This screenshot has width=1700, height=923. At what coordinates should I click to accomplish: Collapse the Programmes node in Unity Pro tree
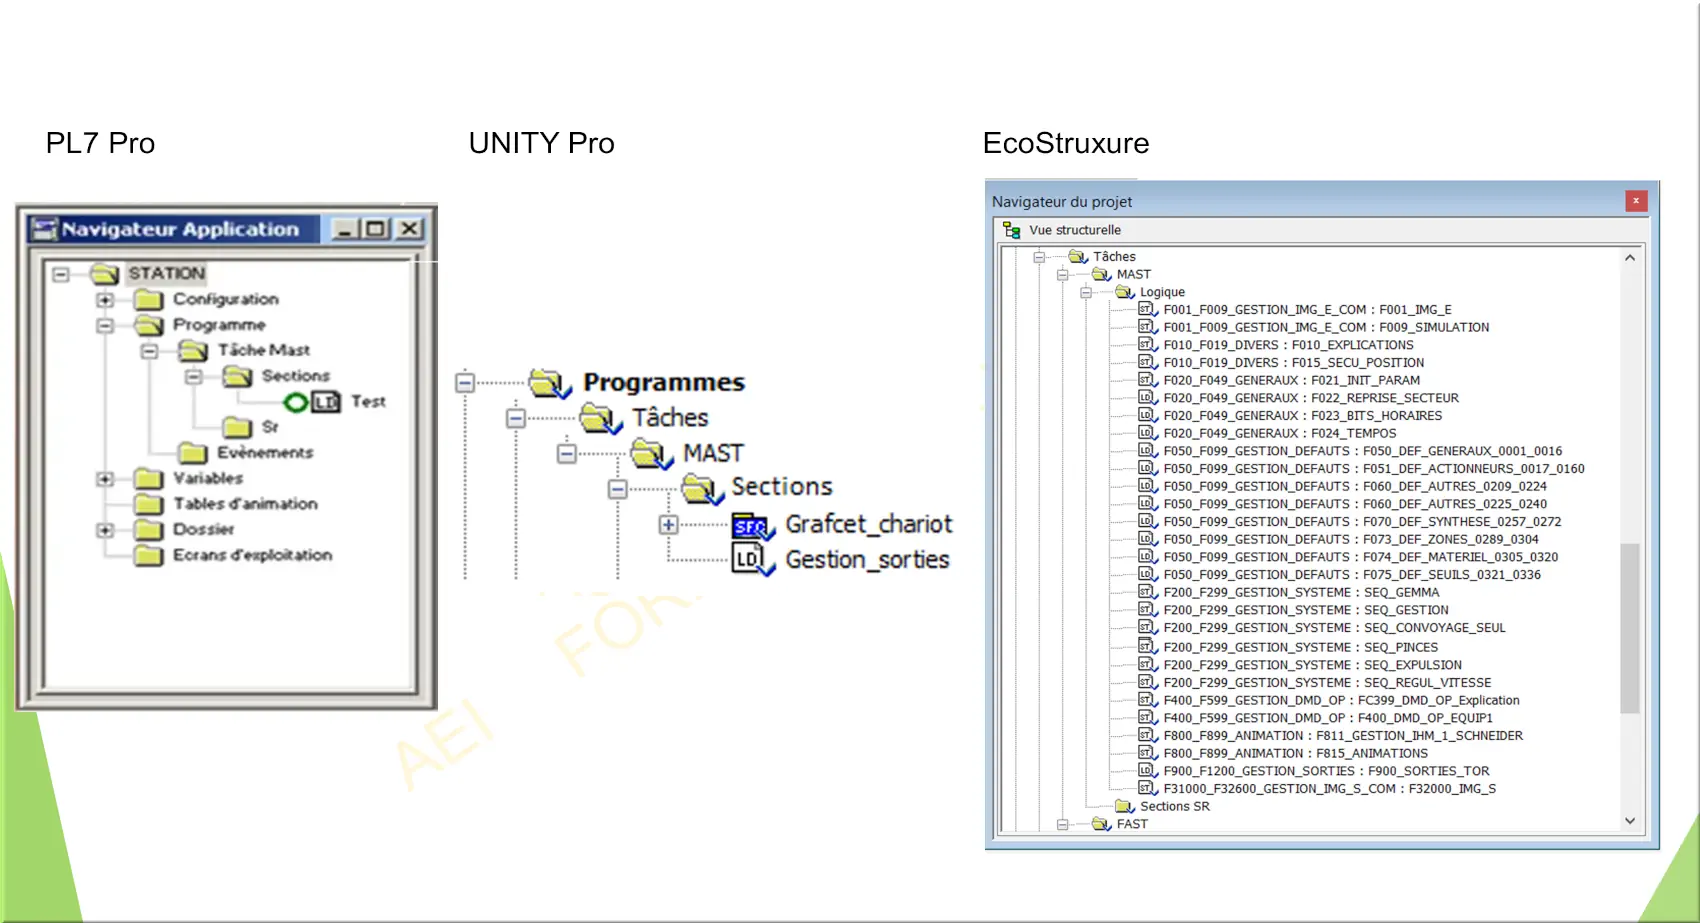pyautogui.click(x=465, y=382)
